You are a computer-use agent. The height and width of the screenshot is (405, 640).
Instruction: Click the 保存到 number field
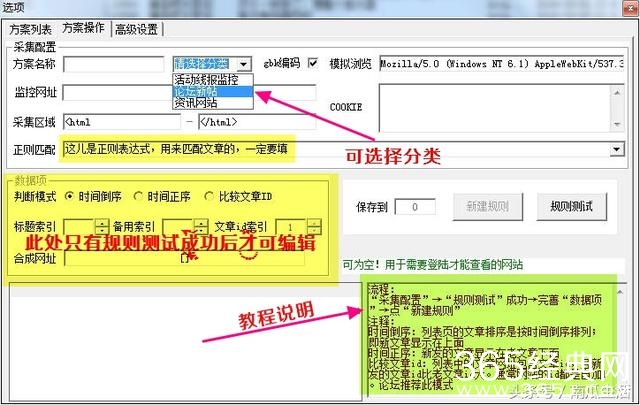[x=413, y=207]
